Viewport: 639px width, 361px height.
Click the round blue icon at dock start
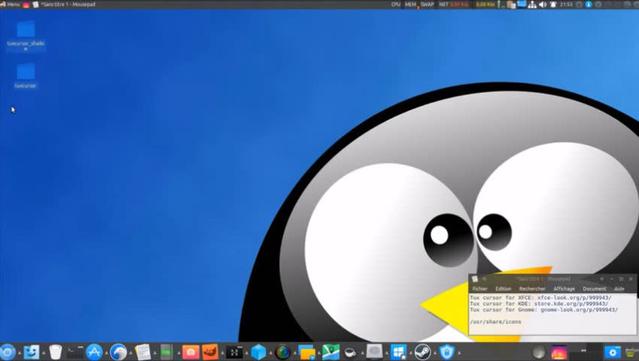click(7, 352)
